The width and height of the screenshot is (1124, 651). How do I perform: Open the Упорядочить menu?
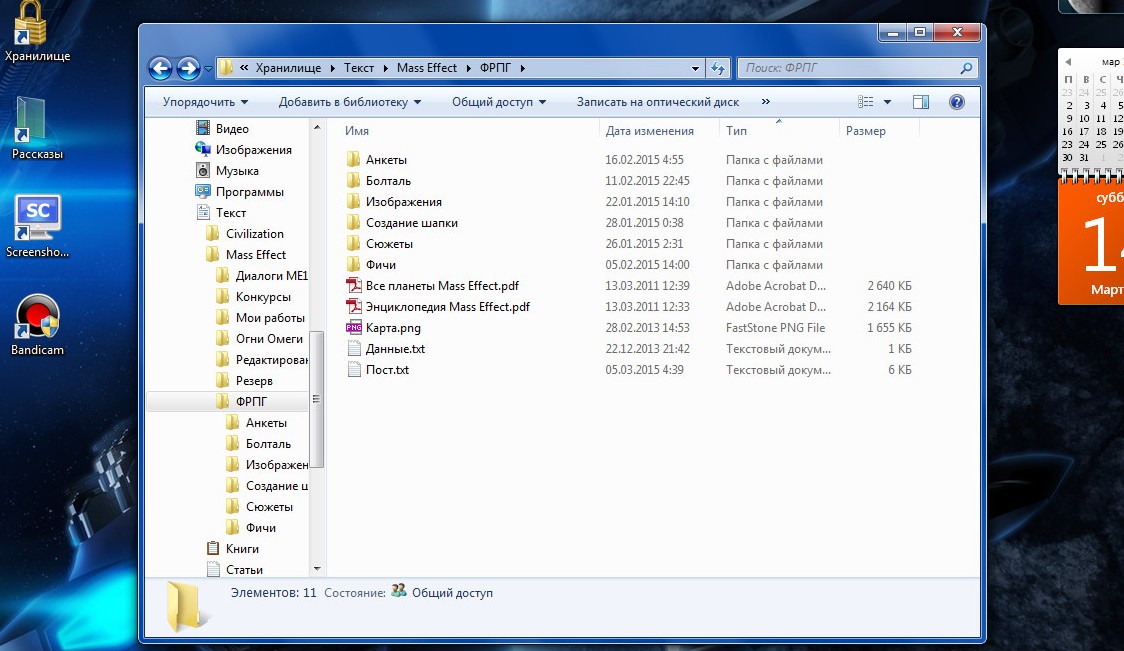tap(205, 102)
